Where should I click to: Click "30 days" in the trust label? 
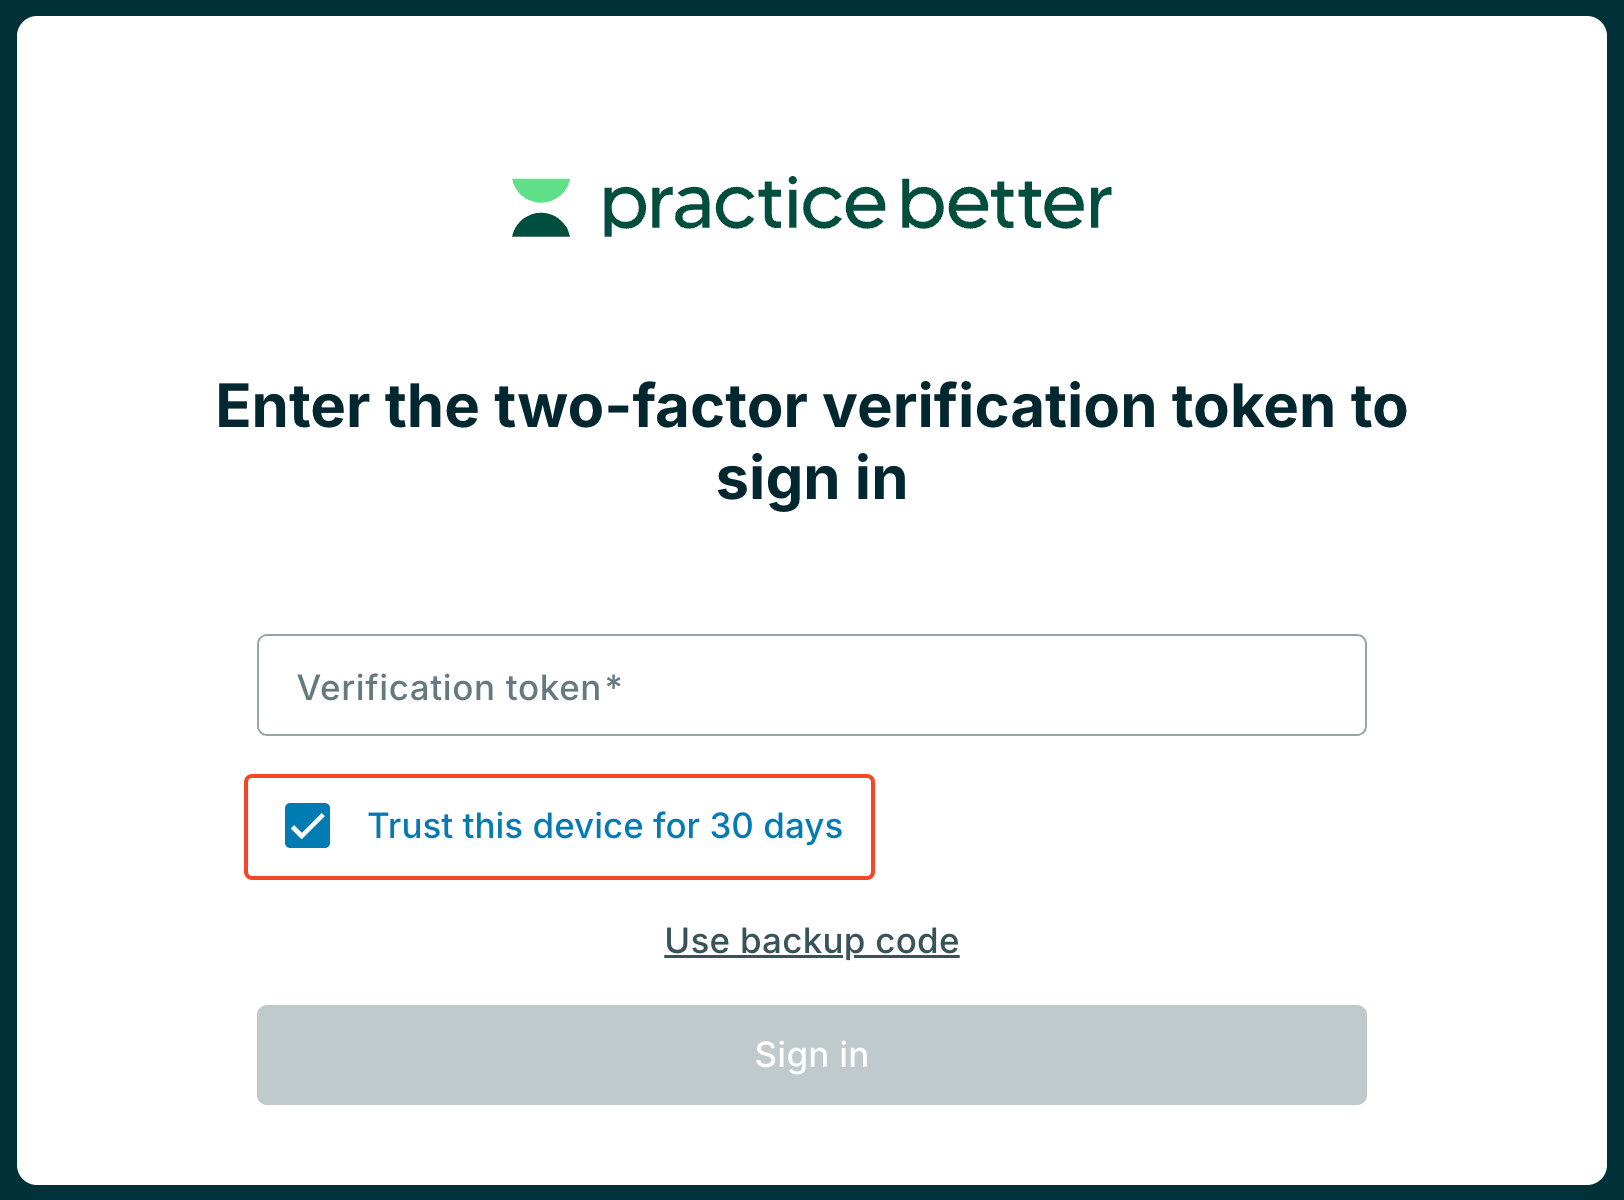point(776,826)
